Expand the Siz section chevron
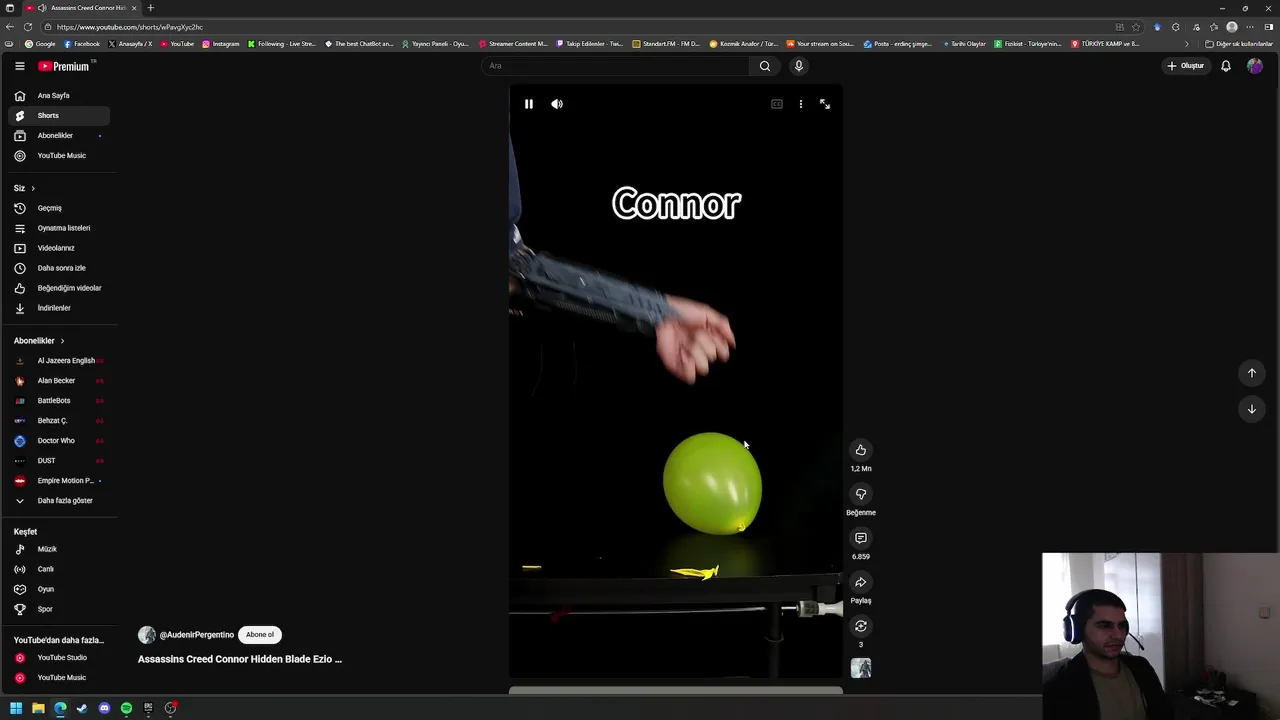 32,188
